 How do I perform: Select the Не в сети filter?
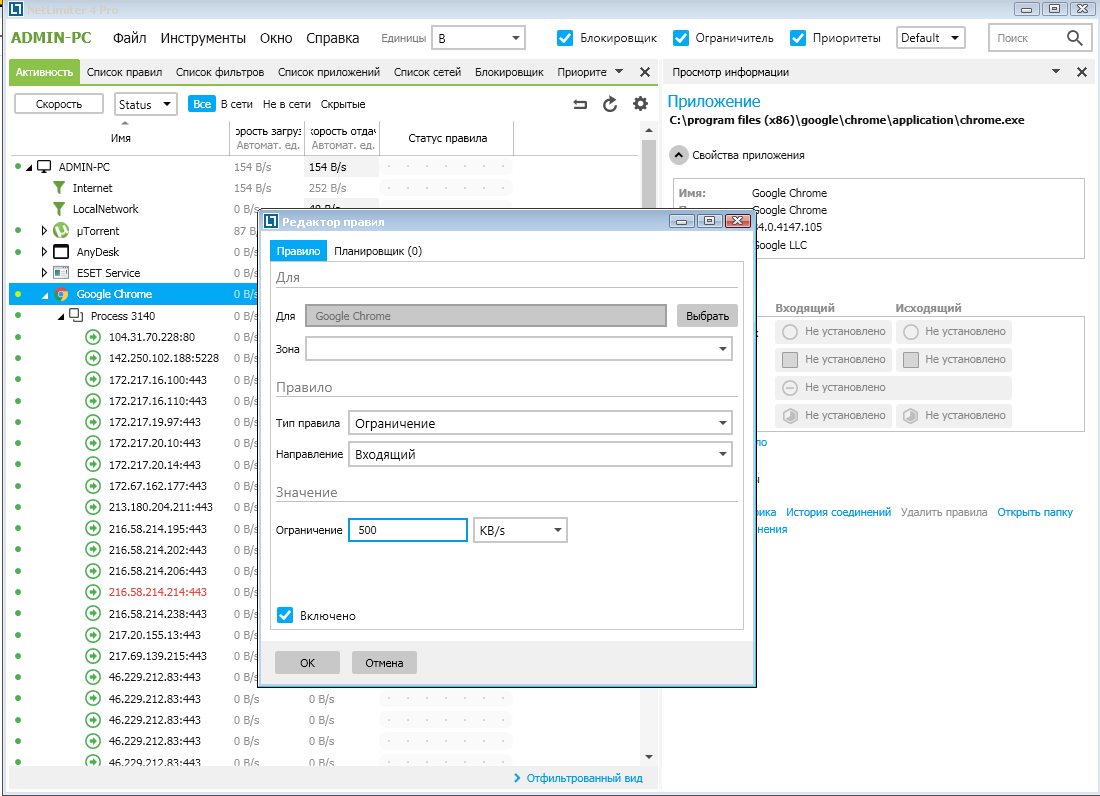tap(286, 104)
